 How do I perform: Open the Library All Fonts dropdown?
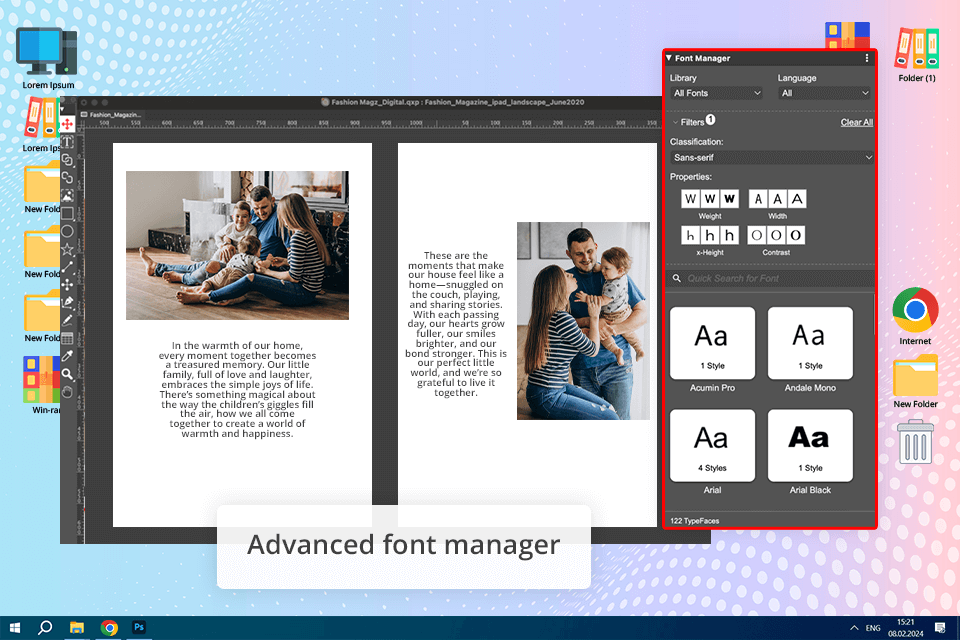717,93
